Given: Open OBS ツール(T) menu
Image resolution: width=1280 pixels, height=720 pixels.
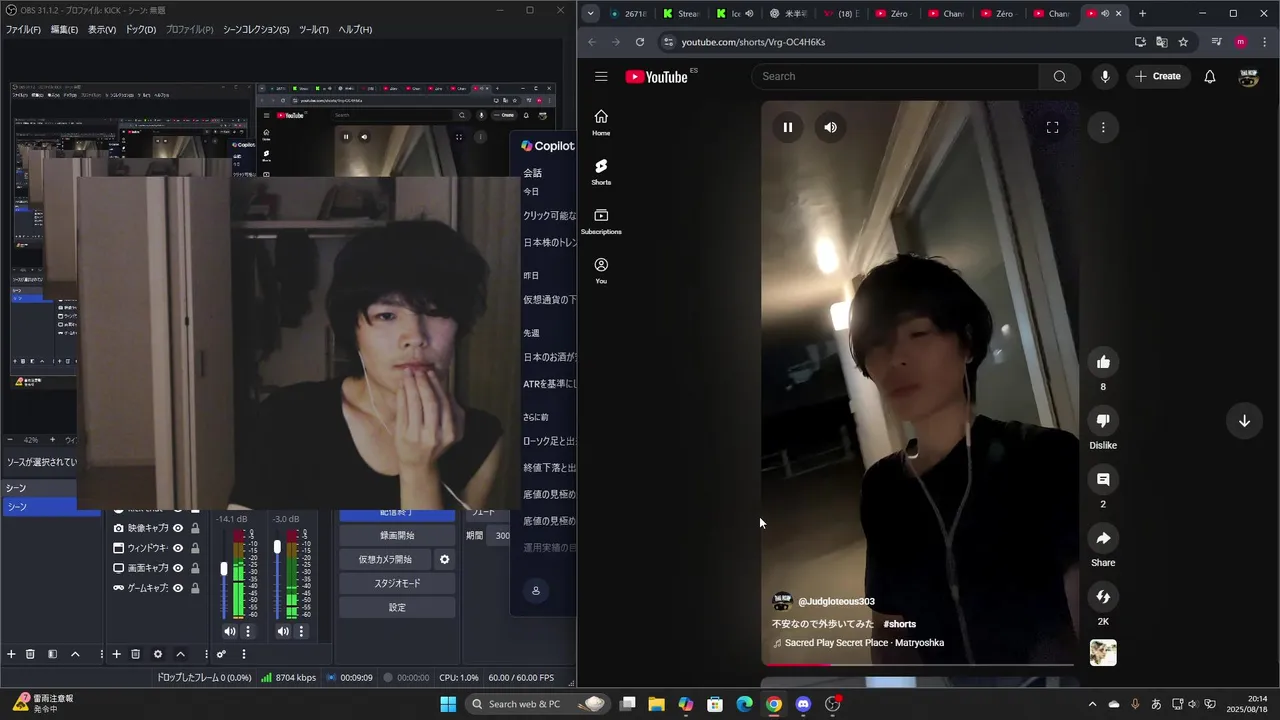Looking at the screenshot, I should 313,29.
